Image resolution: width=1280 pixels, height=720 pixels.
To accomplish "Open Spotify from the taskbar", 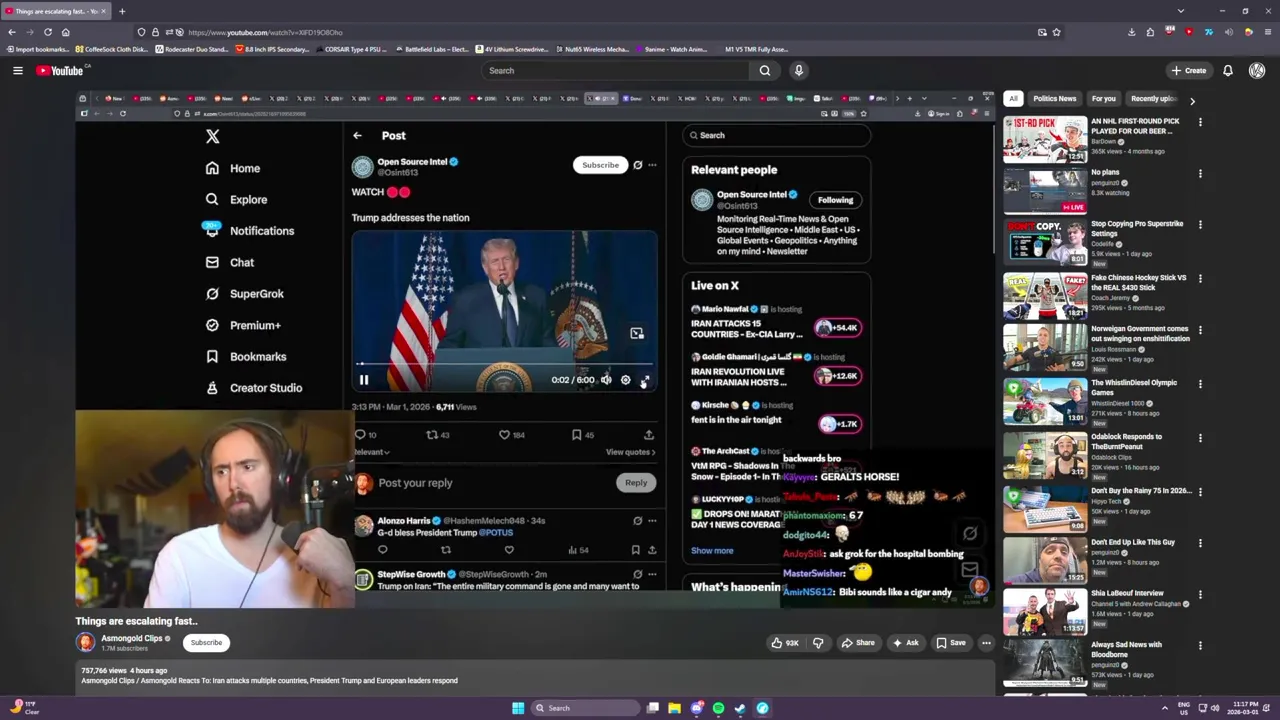I will click(x=718, y=708).
